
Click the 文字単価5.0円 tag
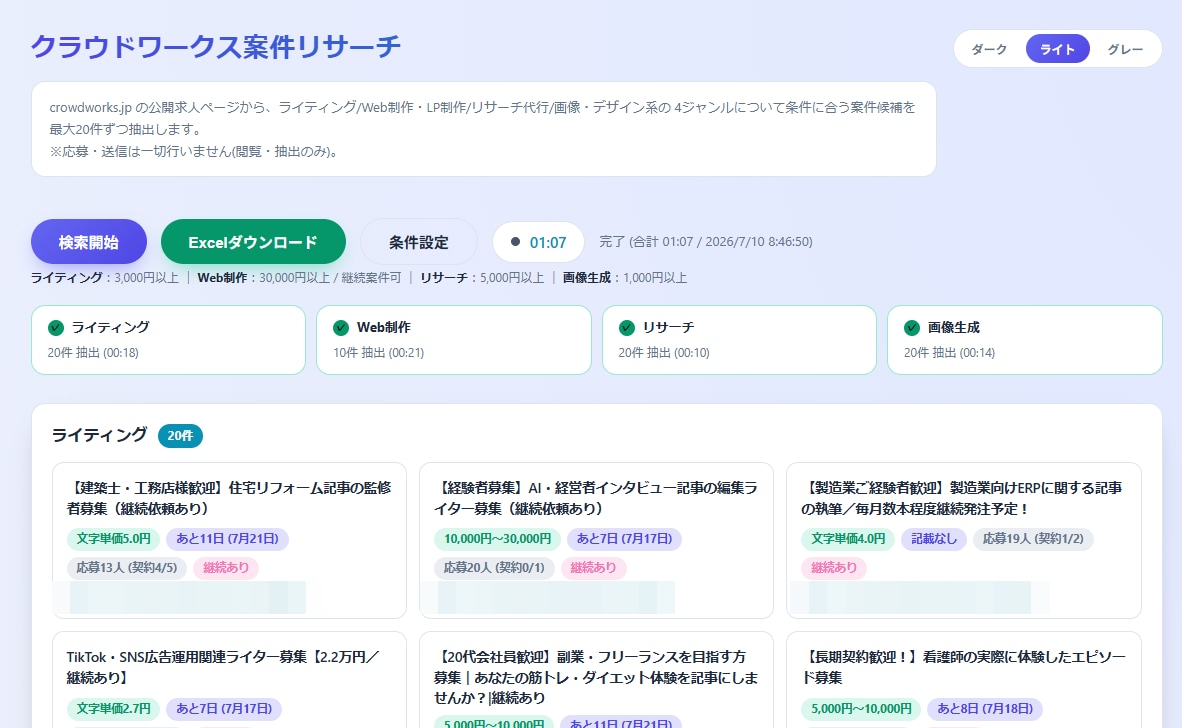(x=113, y=539)
